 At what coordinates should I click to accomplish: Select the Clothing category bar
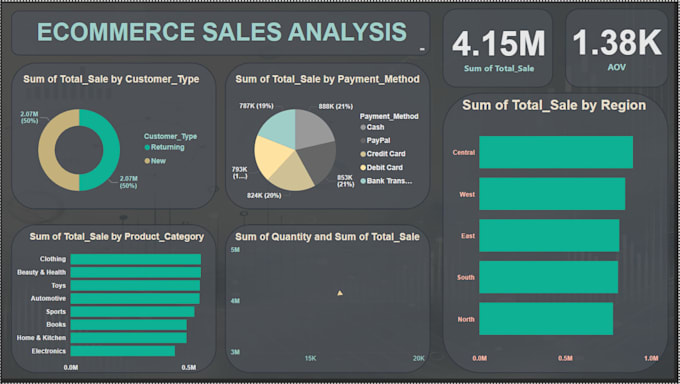click(136, 259)
